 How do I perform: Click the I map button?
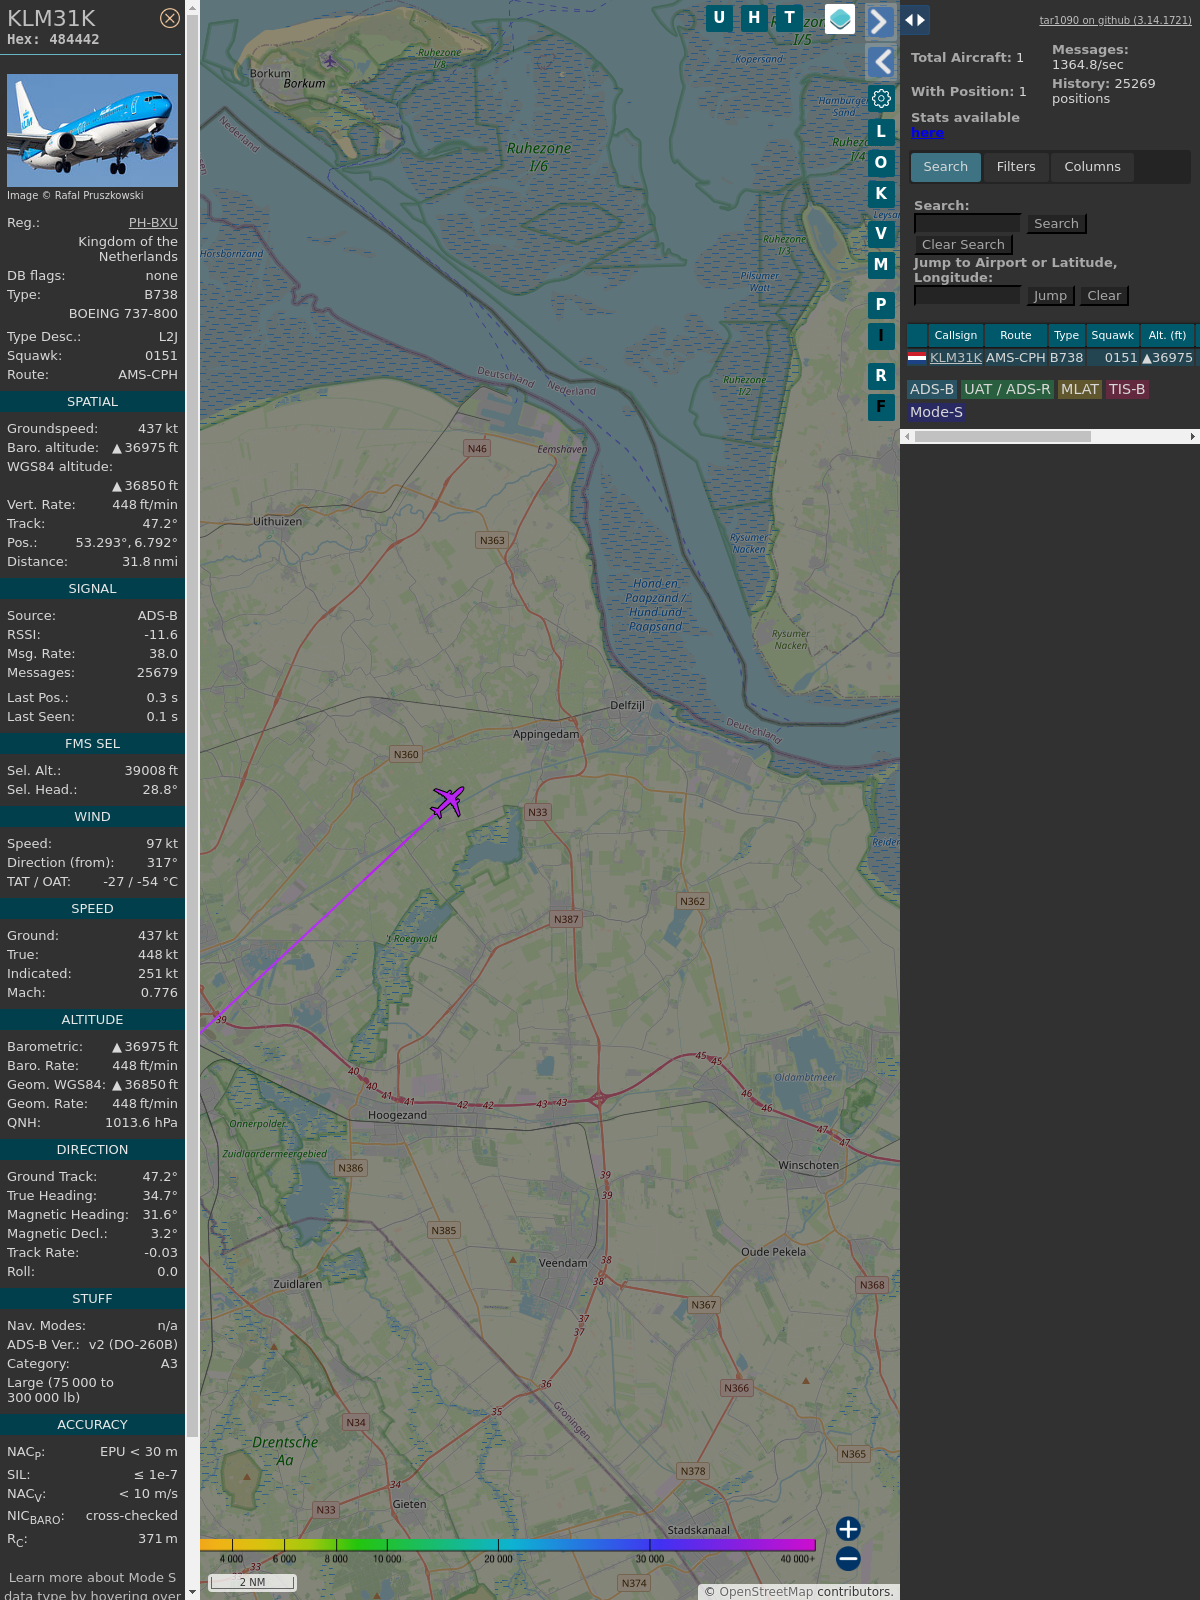click(x=881, y=336)
